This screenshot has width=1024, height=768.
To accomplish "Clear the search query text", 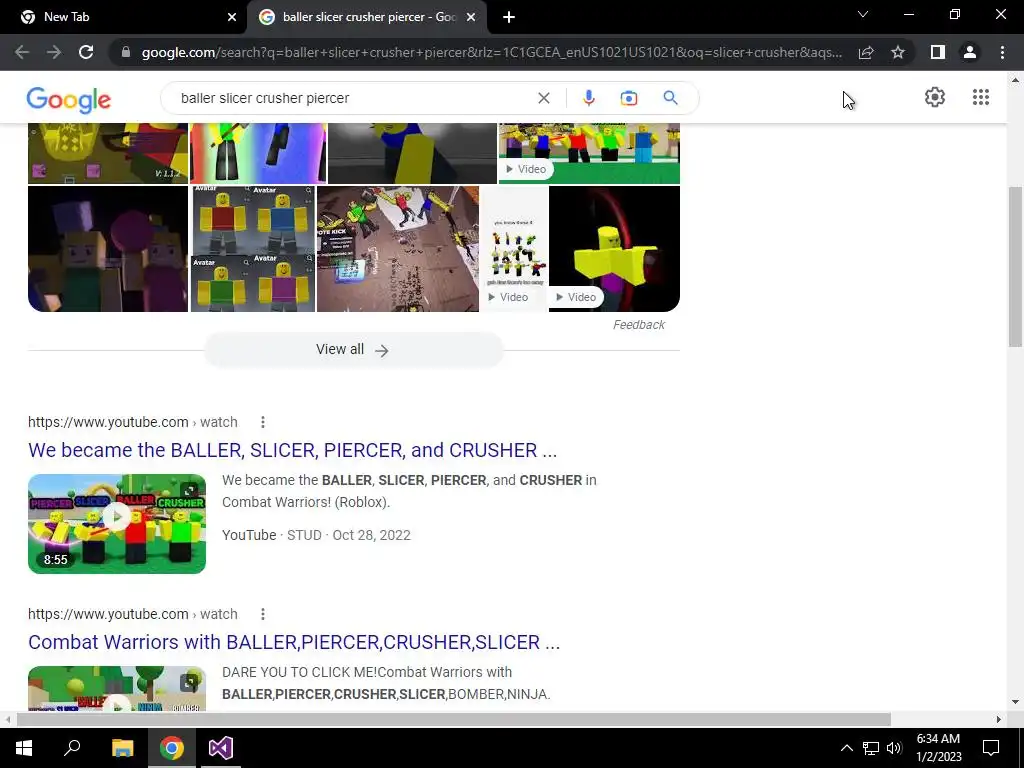I will pos(543,98).
